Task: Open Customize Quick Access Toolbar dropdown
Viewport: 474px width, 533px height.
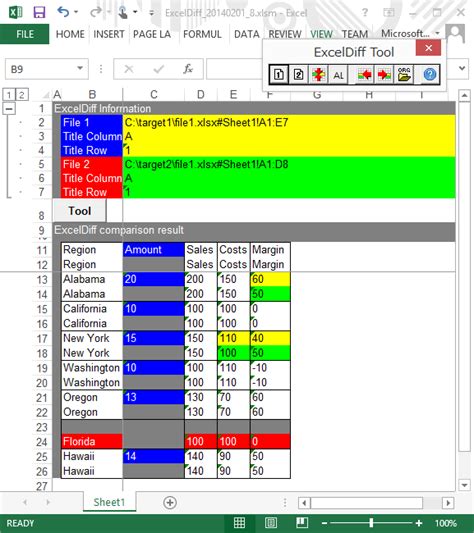Action: click(151, 13)
